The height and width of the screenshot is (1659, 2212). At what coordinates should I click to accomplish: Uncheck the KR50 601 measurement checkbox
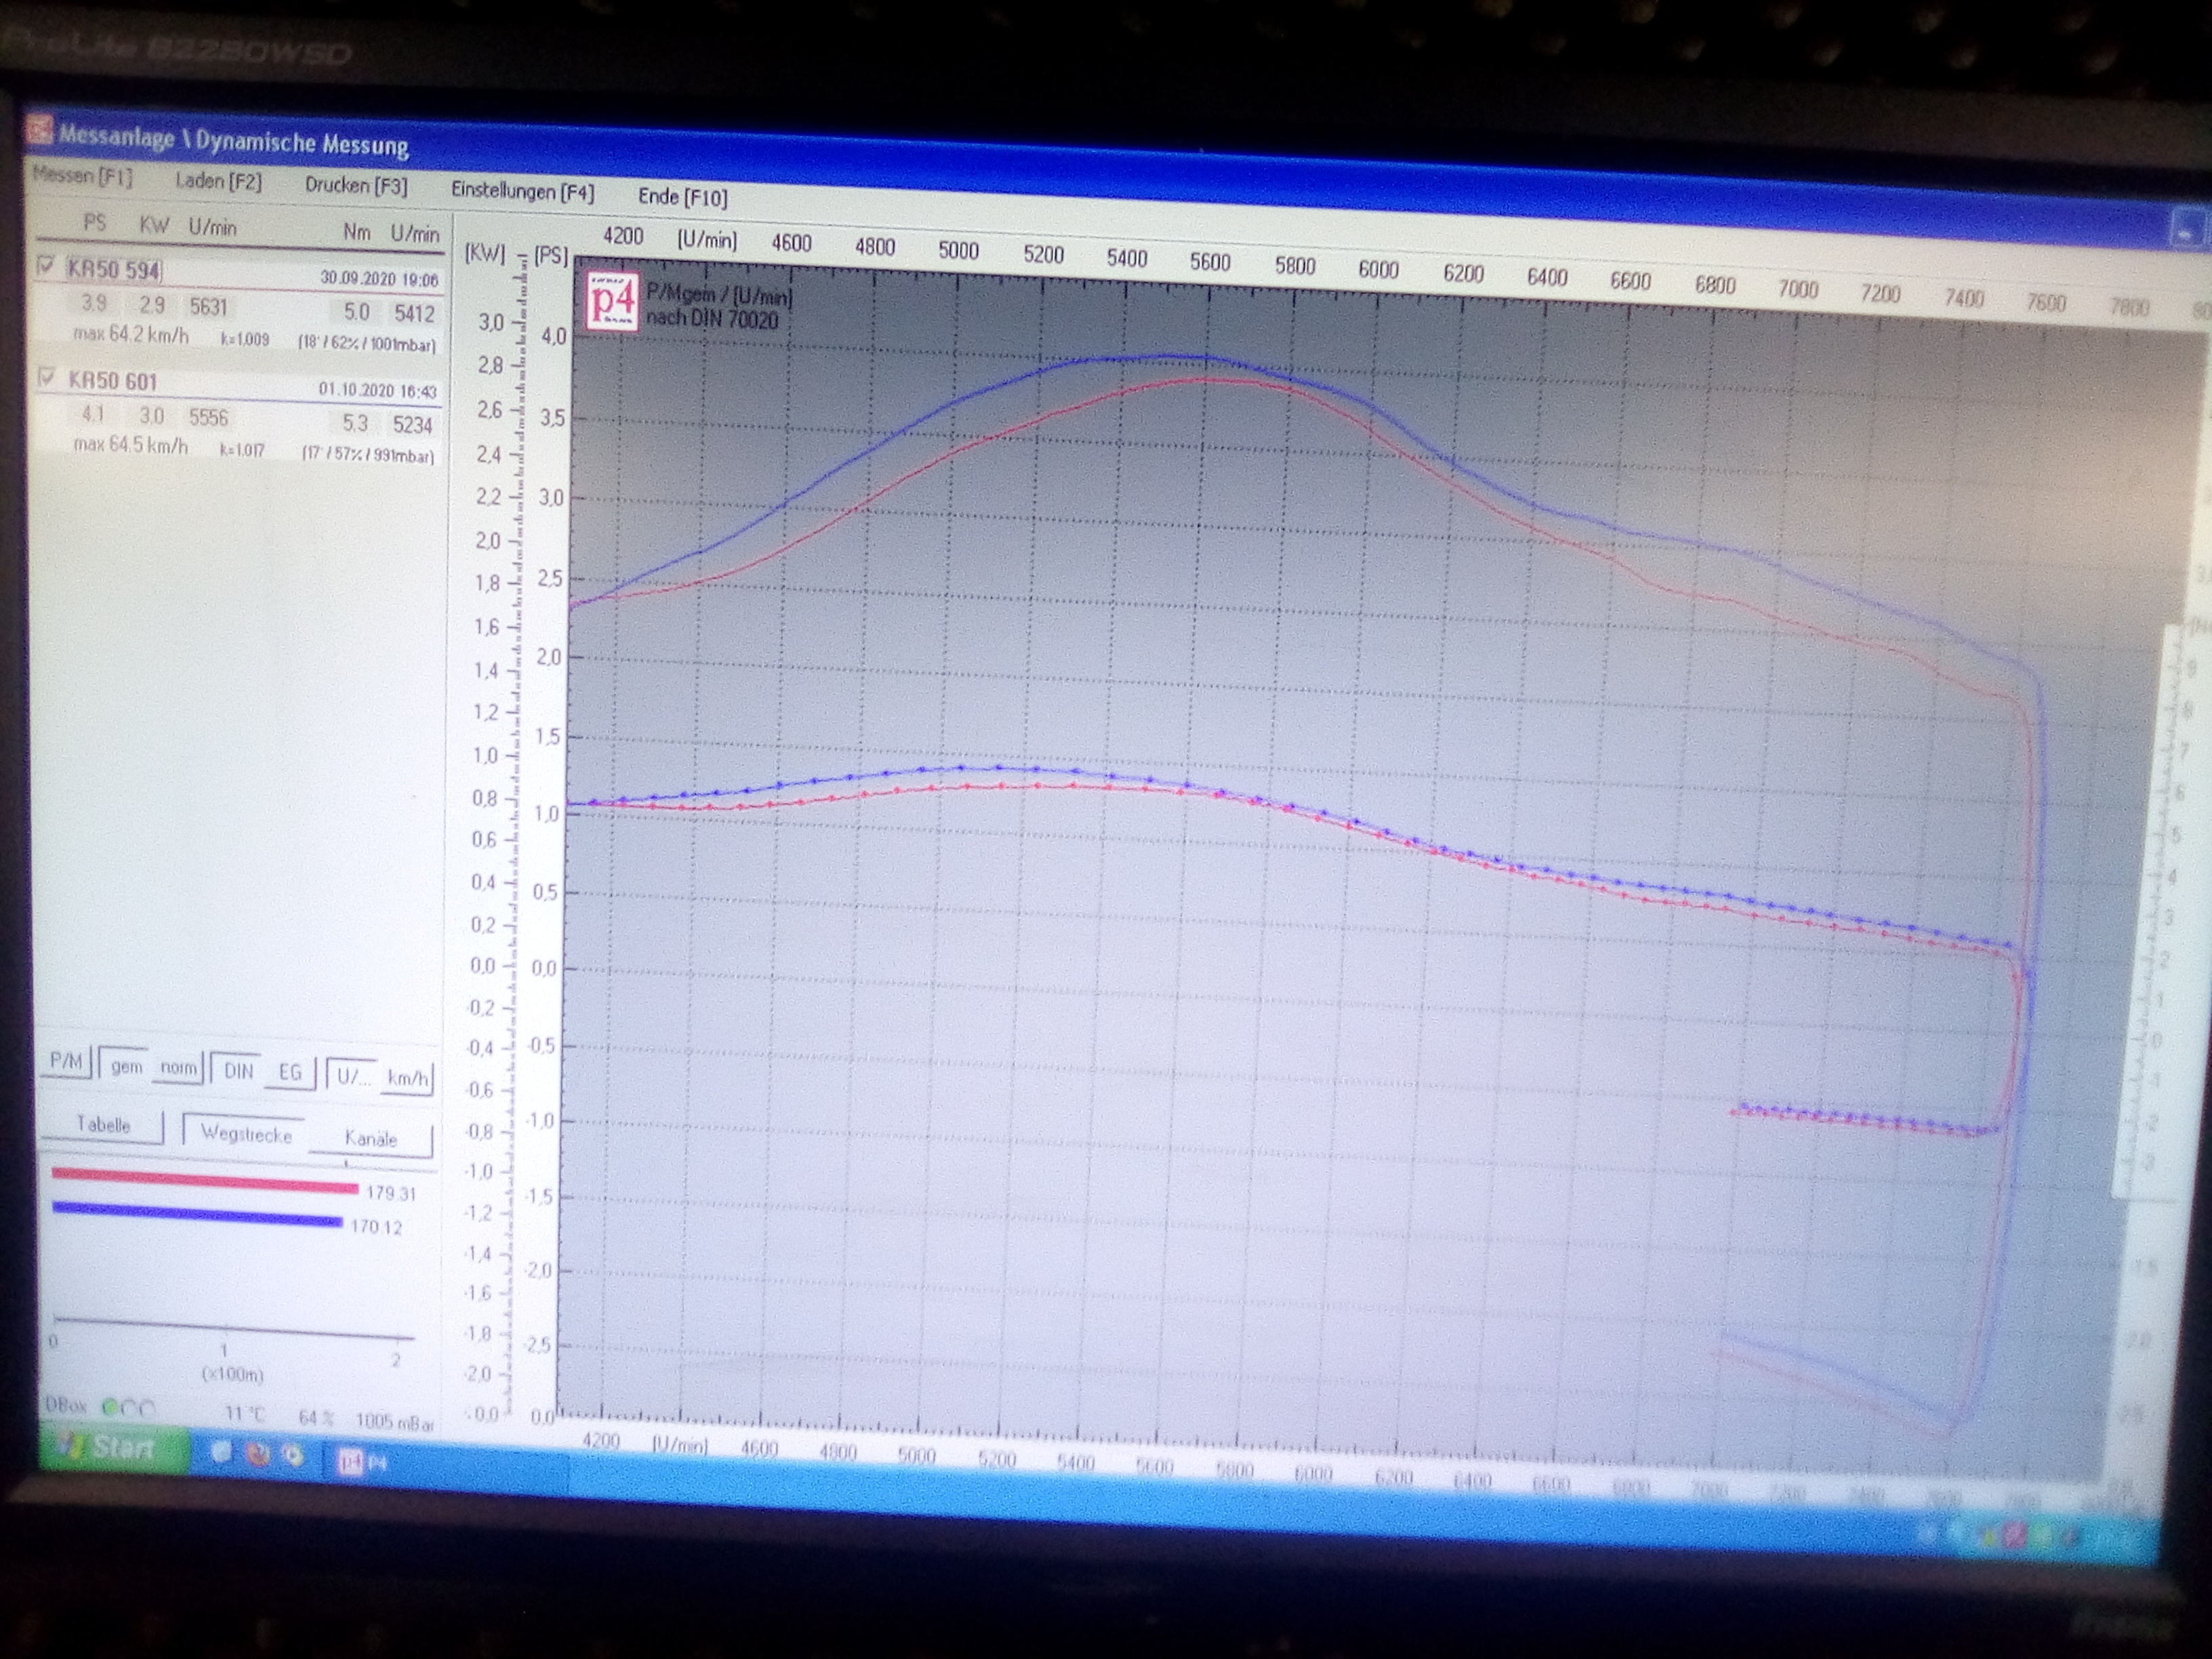tap(46, 377)
